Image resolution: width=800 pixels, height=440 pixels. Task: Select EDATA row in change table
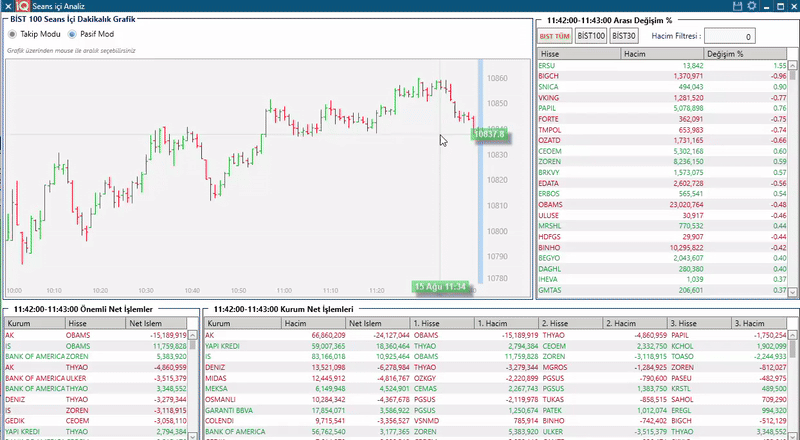662,183
